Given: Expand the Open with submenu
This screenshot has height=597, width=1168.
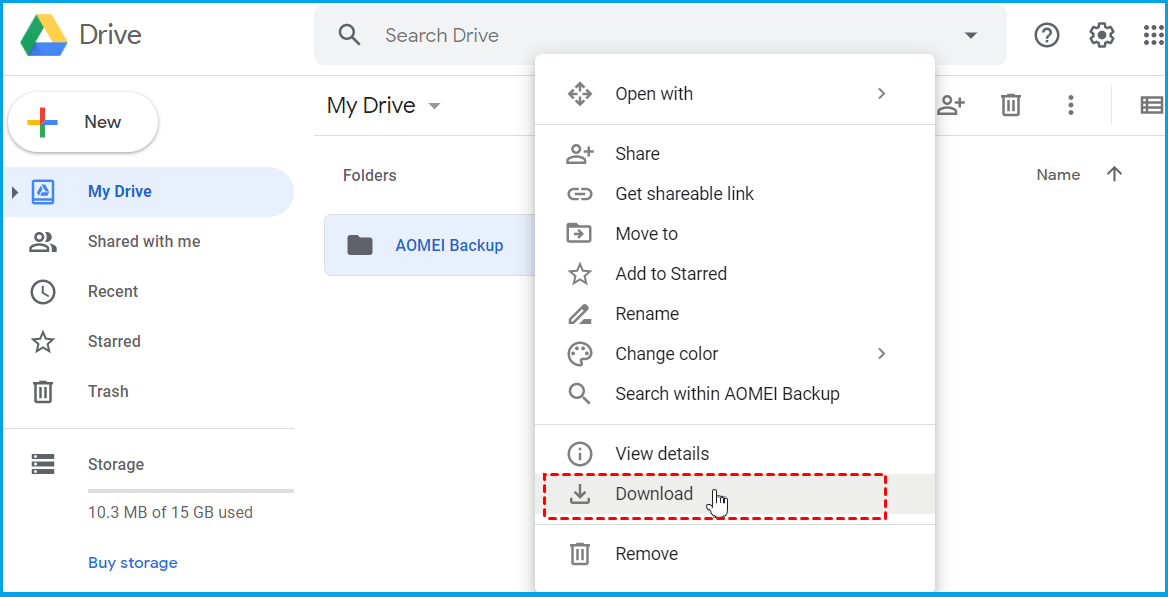Looking at the screenshot, I should click(654, 93).
